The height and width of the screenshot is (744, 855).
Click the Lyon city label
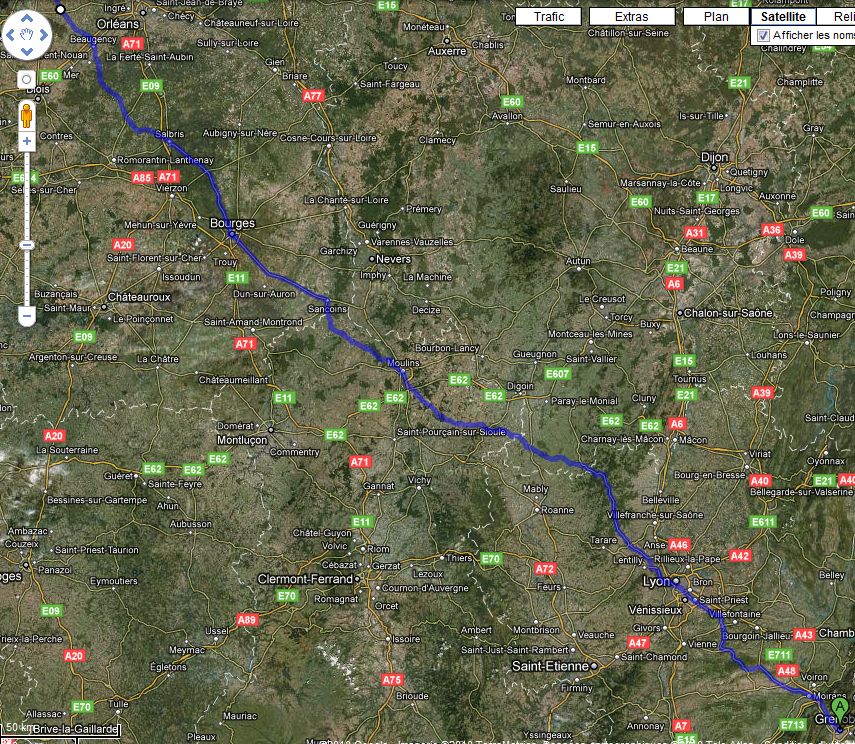[655, 581]
